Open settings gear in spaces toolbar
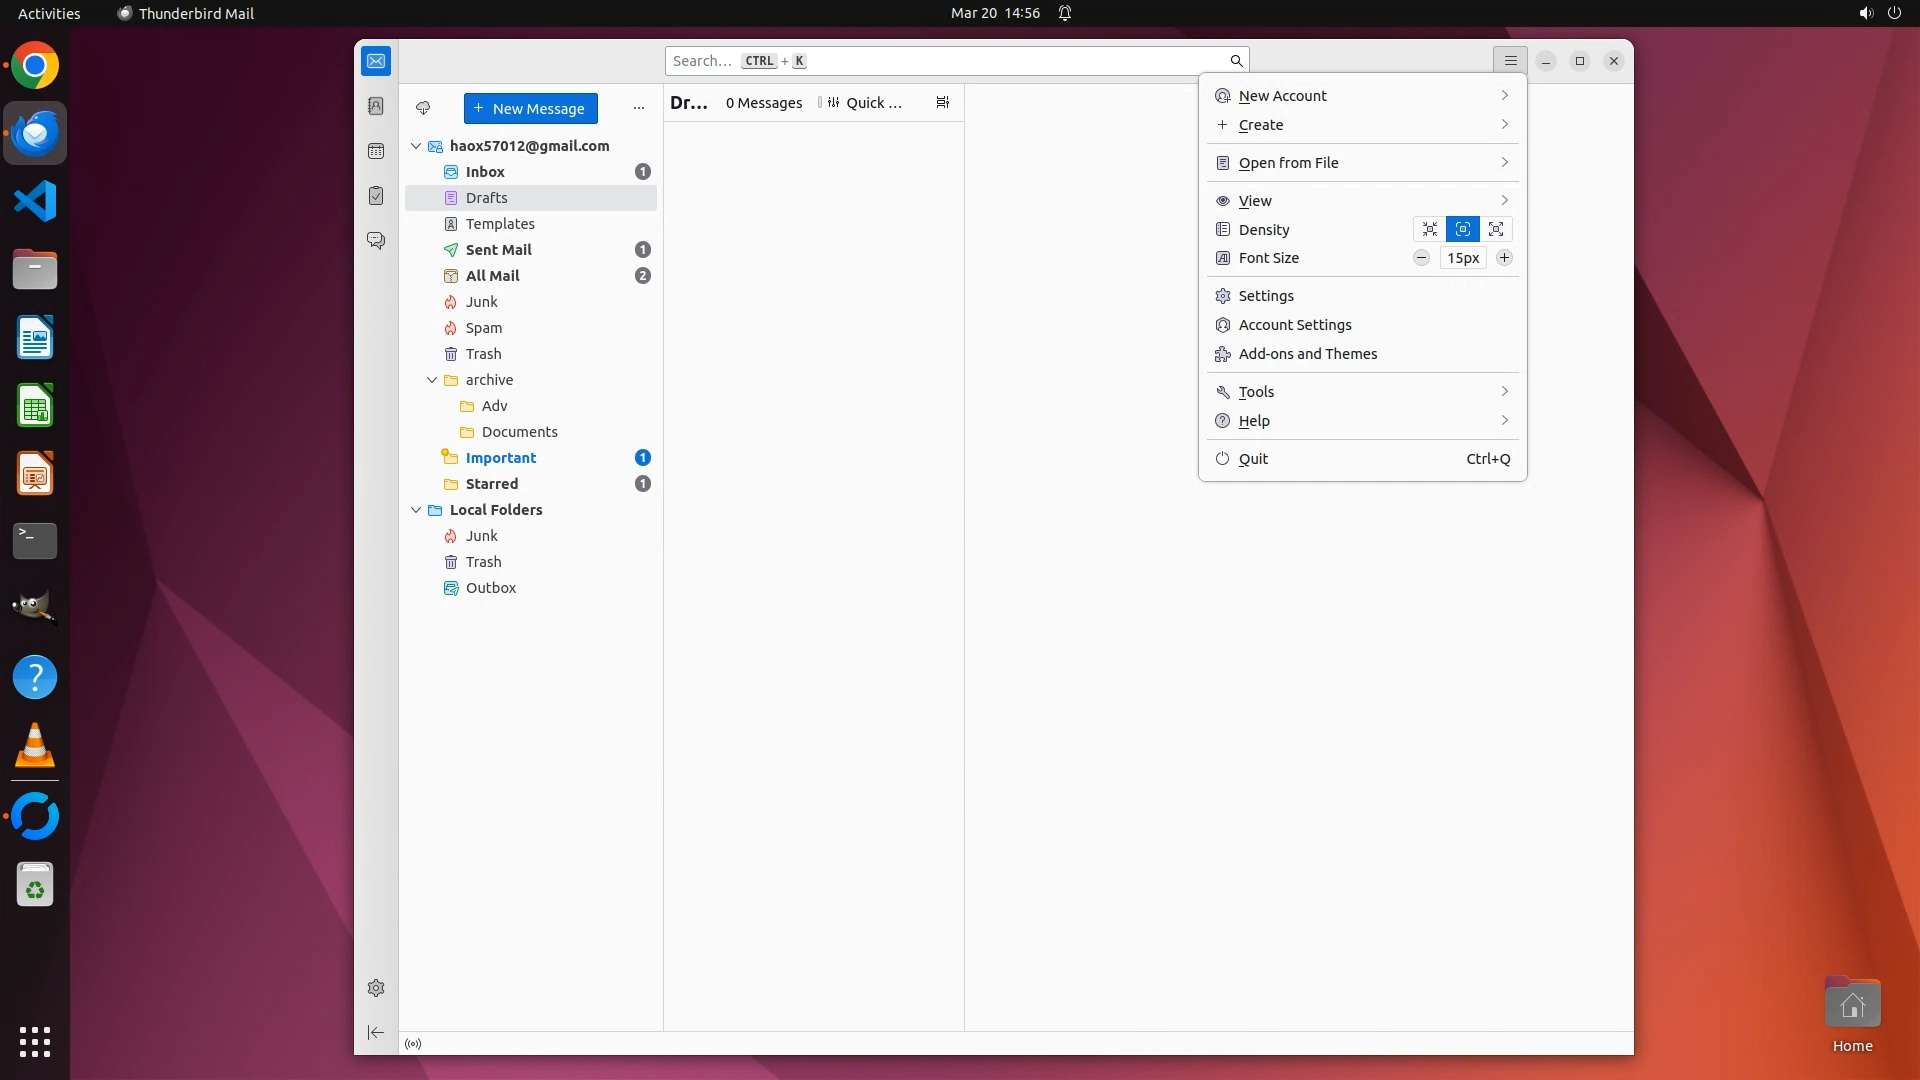Viewport: 1920px width, 1080px height. coord(376,988)
